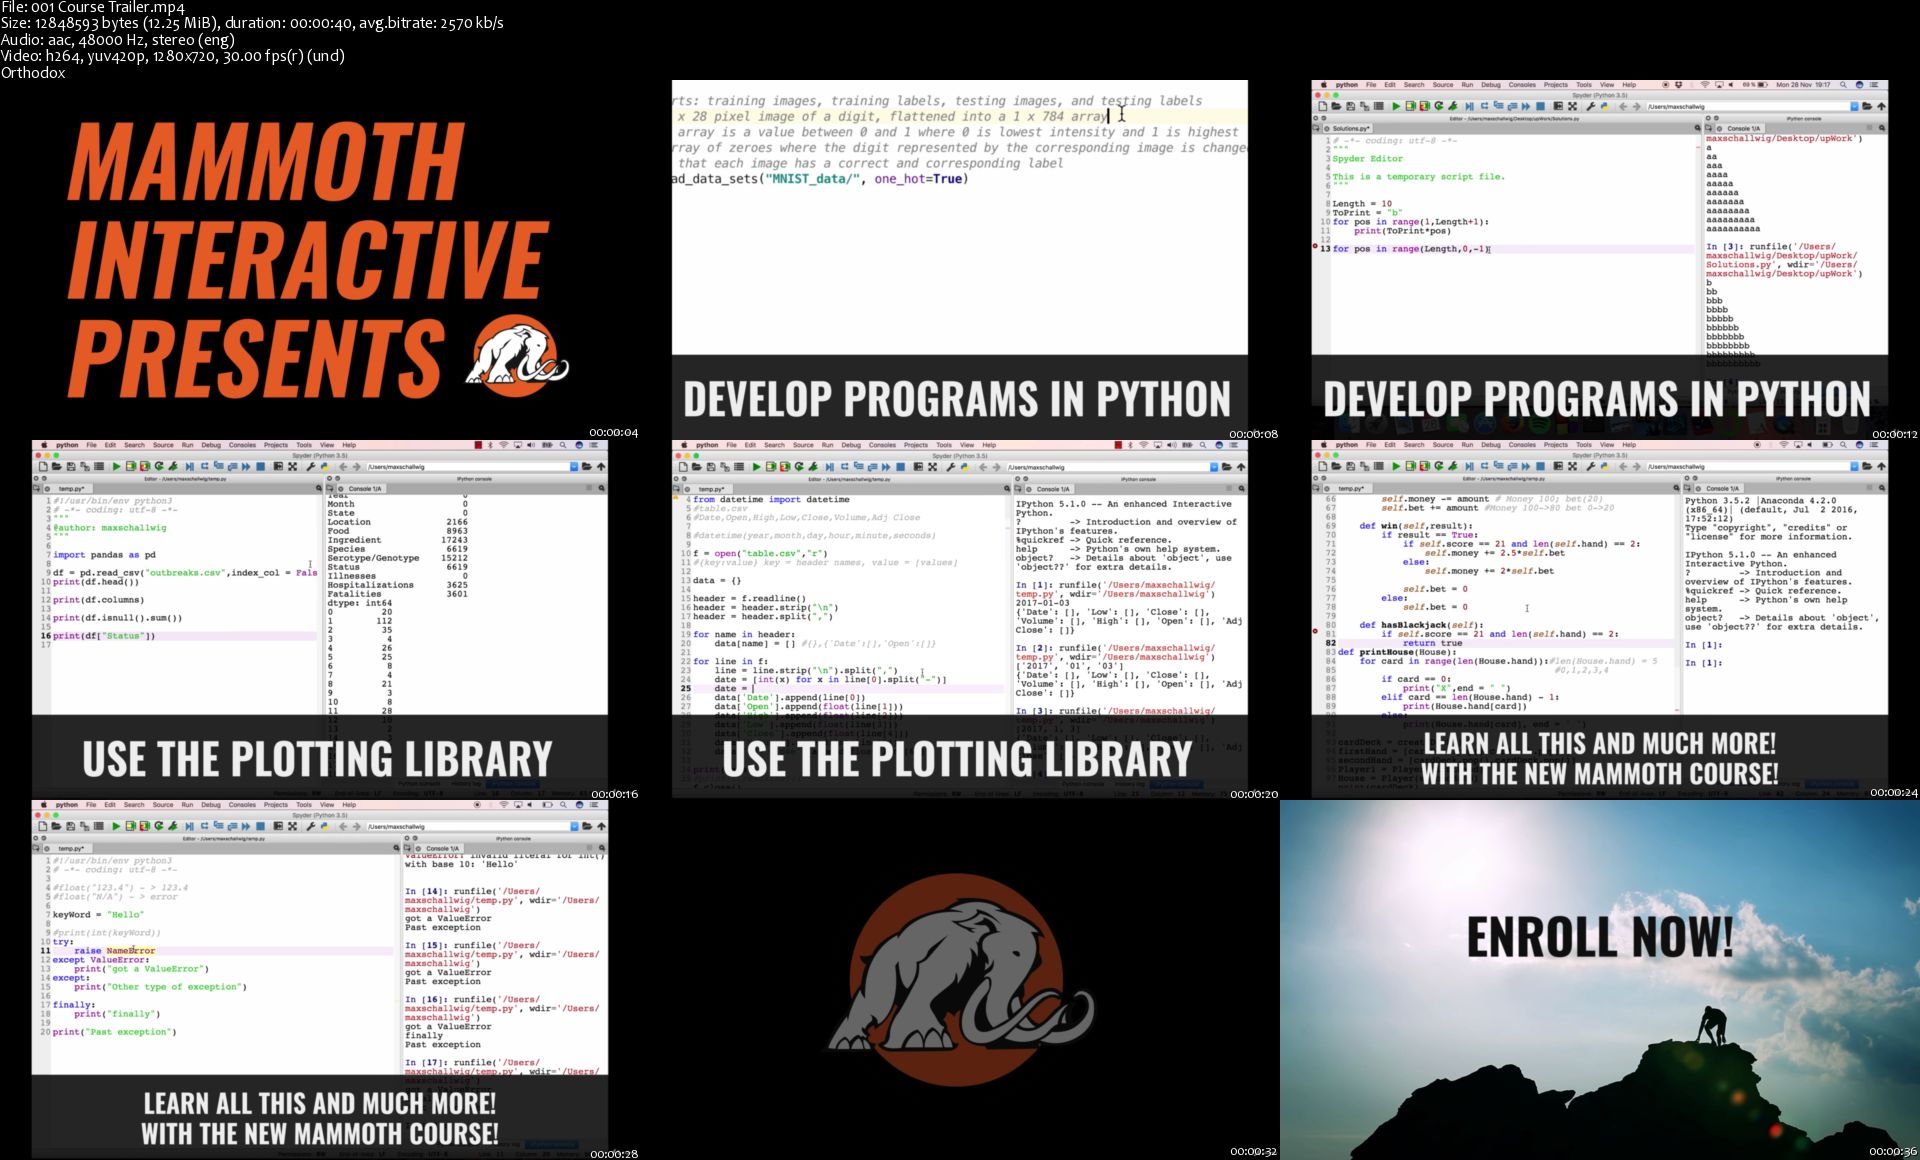The width and height of the screenshot is (1920, 1160).
Task: Click the Spotlight magnifier in Solutions.py frame menu bar
Action: [1843, 85]
